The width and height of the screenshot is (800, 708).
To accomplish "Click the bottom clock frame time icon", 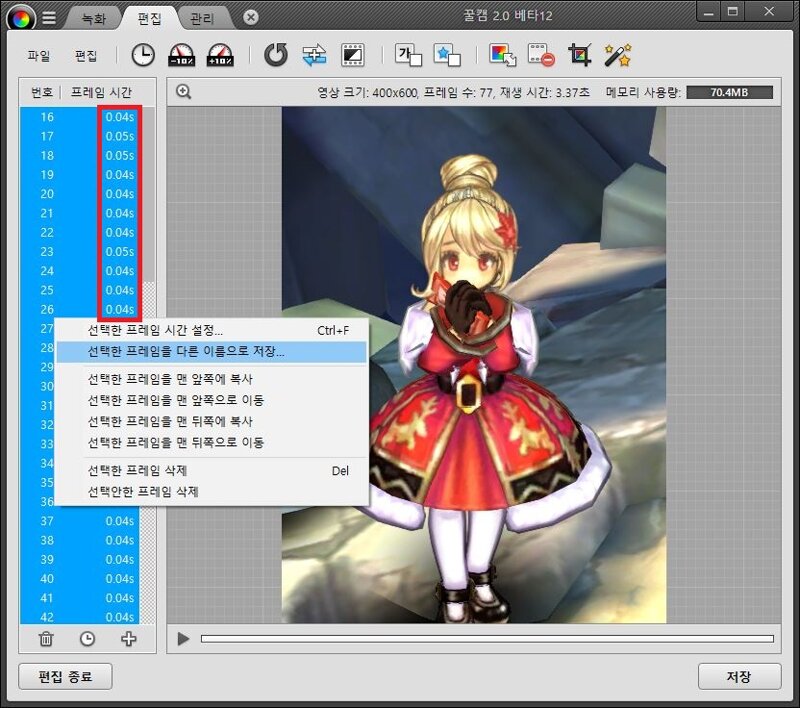I will click(87, 639).
